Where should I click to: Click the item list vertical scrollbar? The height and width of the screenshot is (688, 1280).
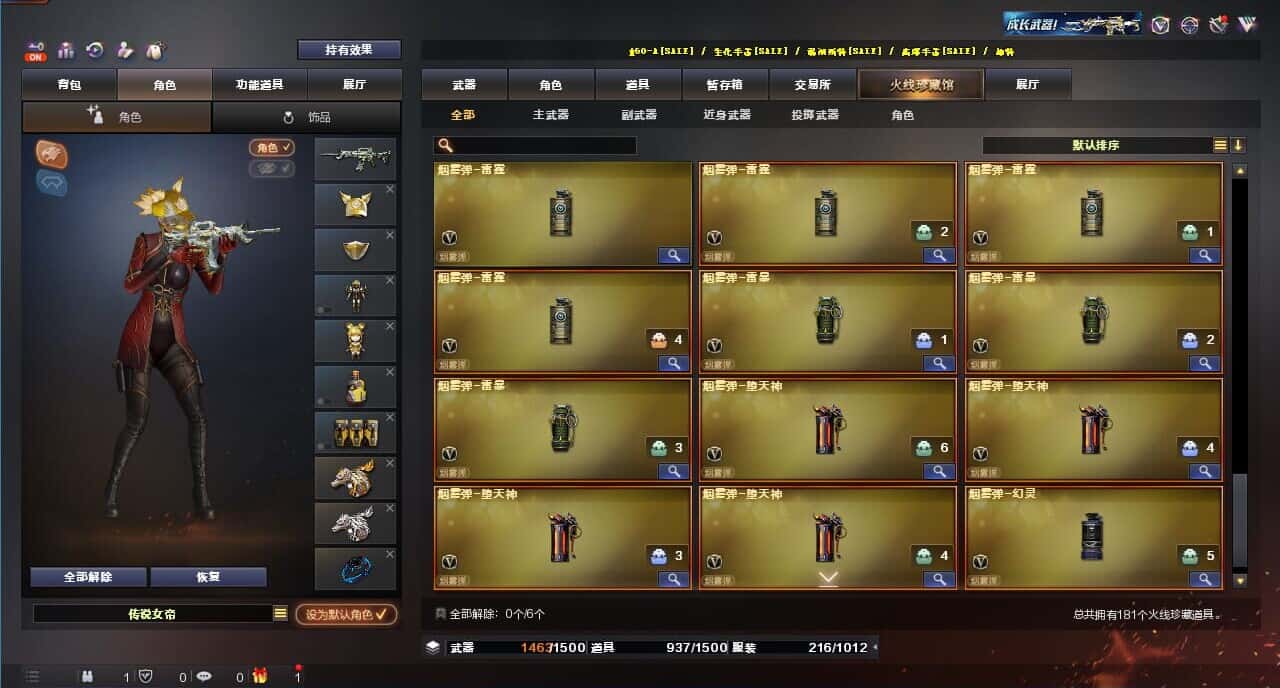1240,375
